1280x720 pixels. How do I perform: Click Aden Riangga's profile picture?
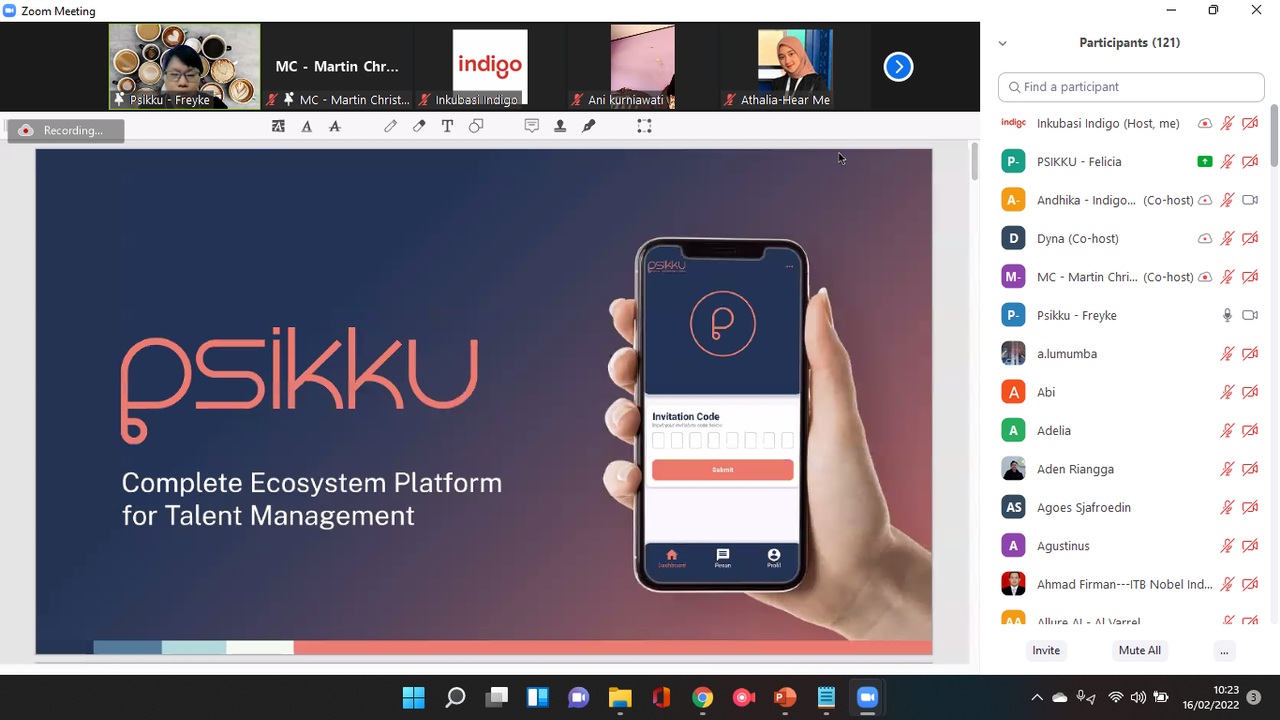tap(1013, 469)
